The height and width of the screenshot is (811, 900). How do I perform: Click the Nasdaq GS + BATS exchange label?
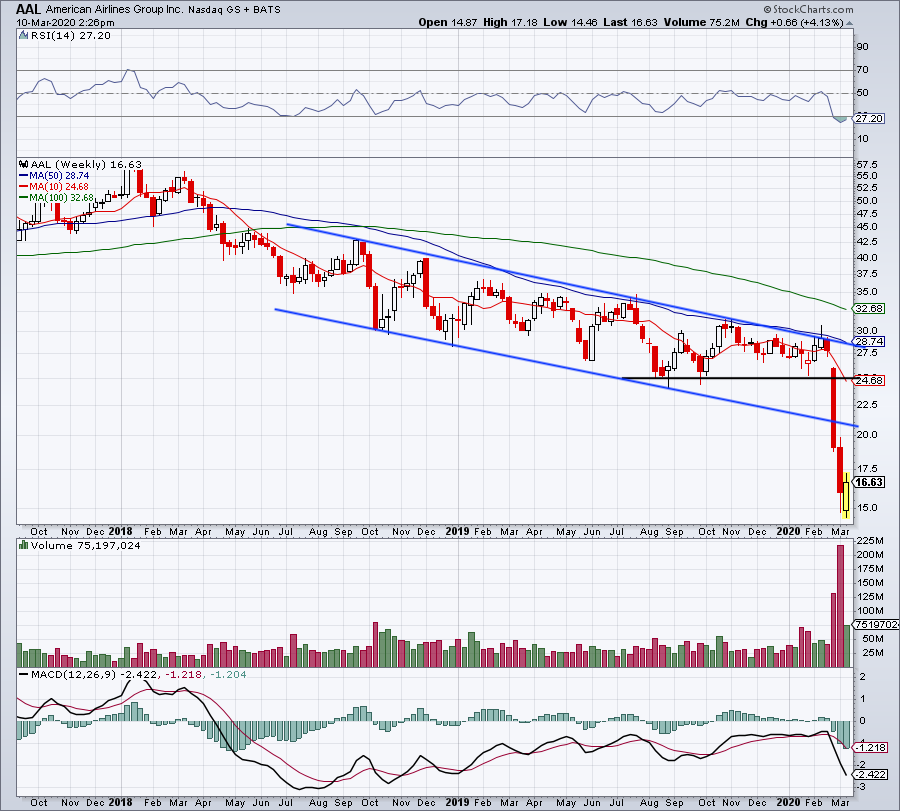coord(234,10)
